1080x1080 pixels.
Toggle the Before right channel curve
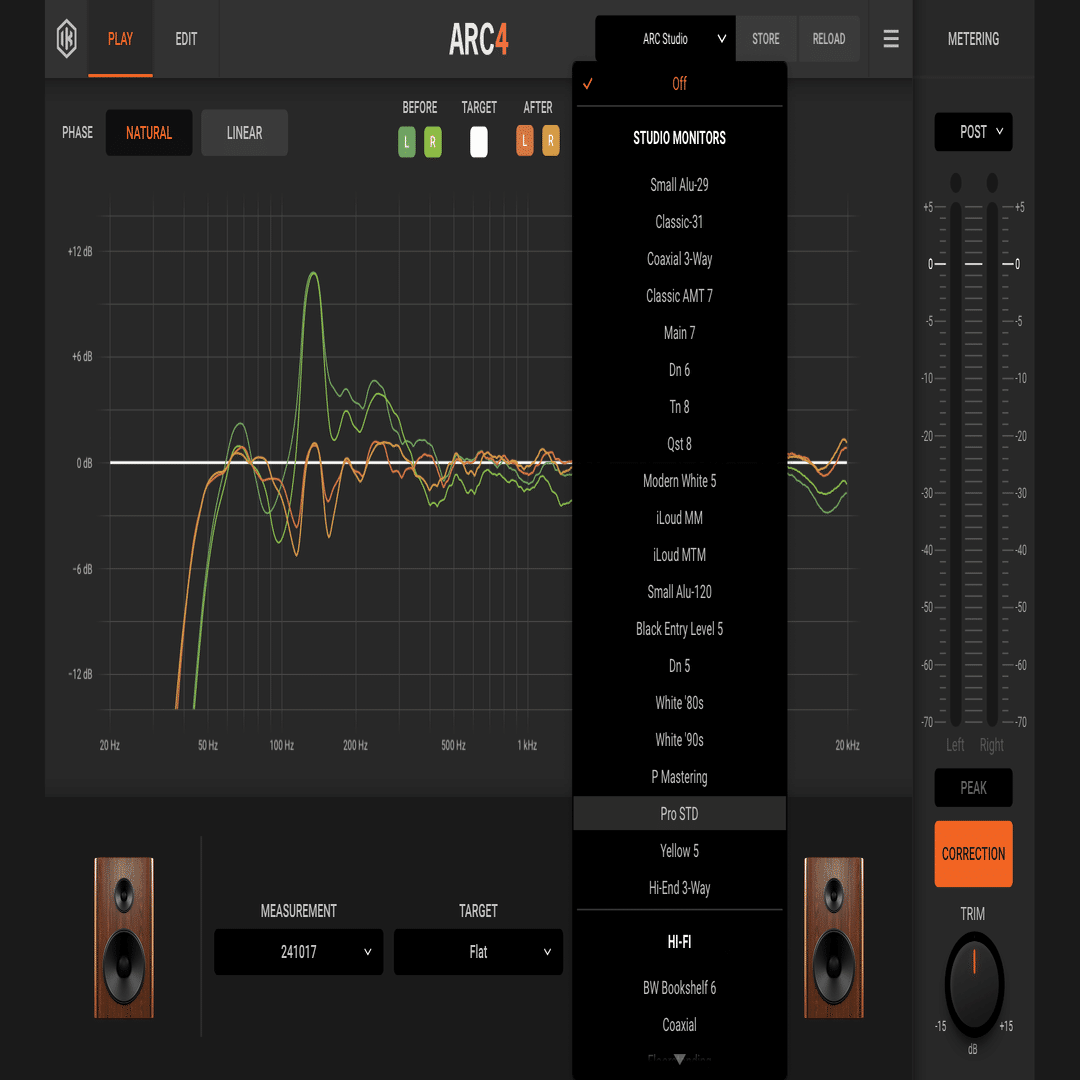point(433,142)
